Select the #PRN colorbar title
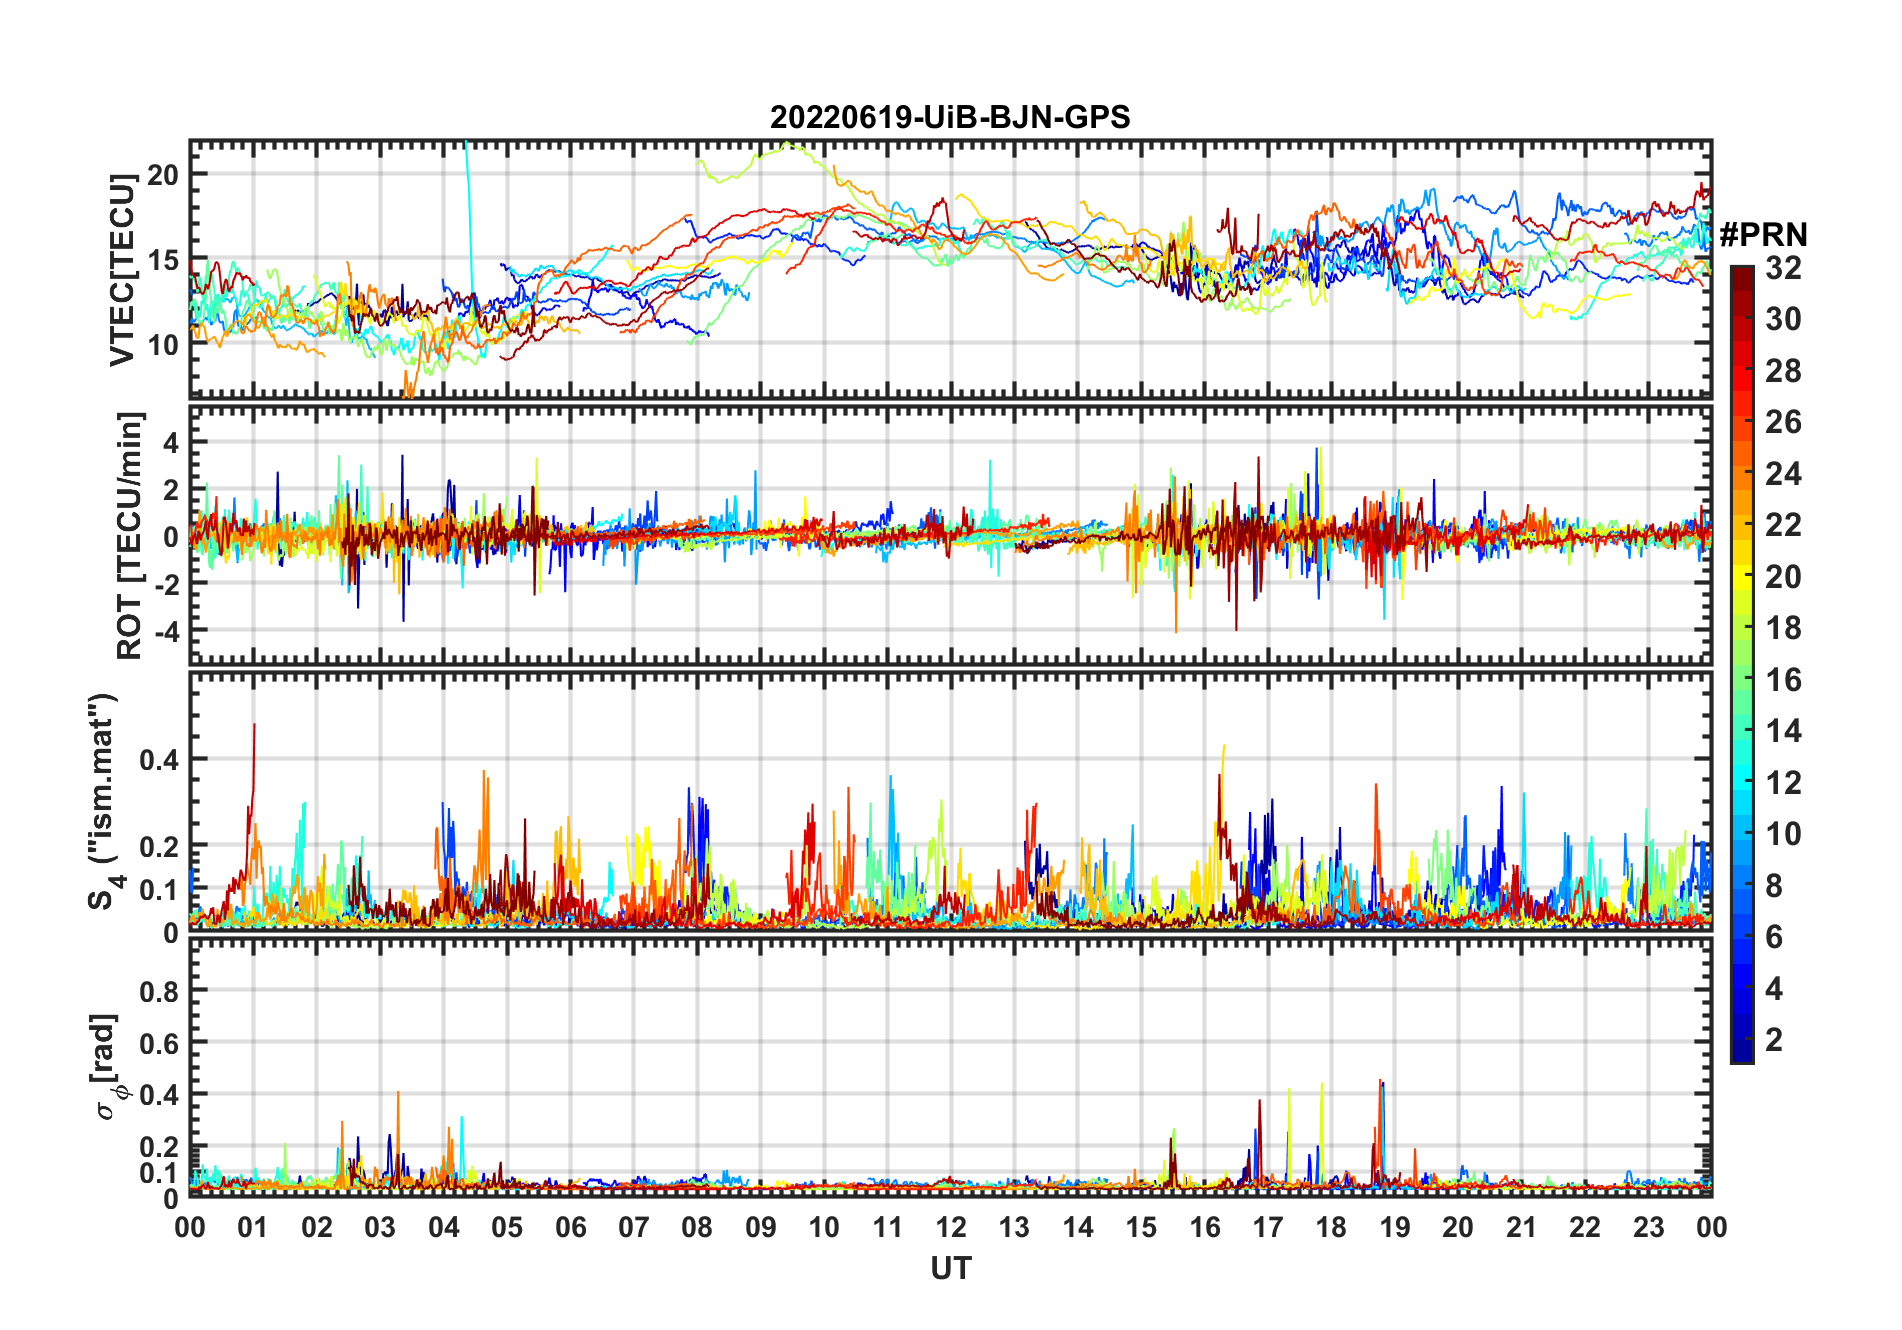 tap(1763, 235)
